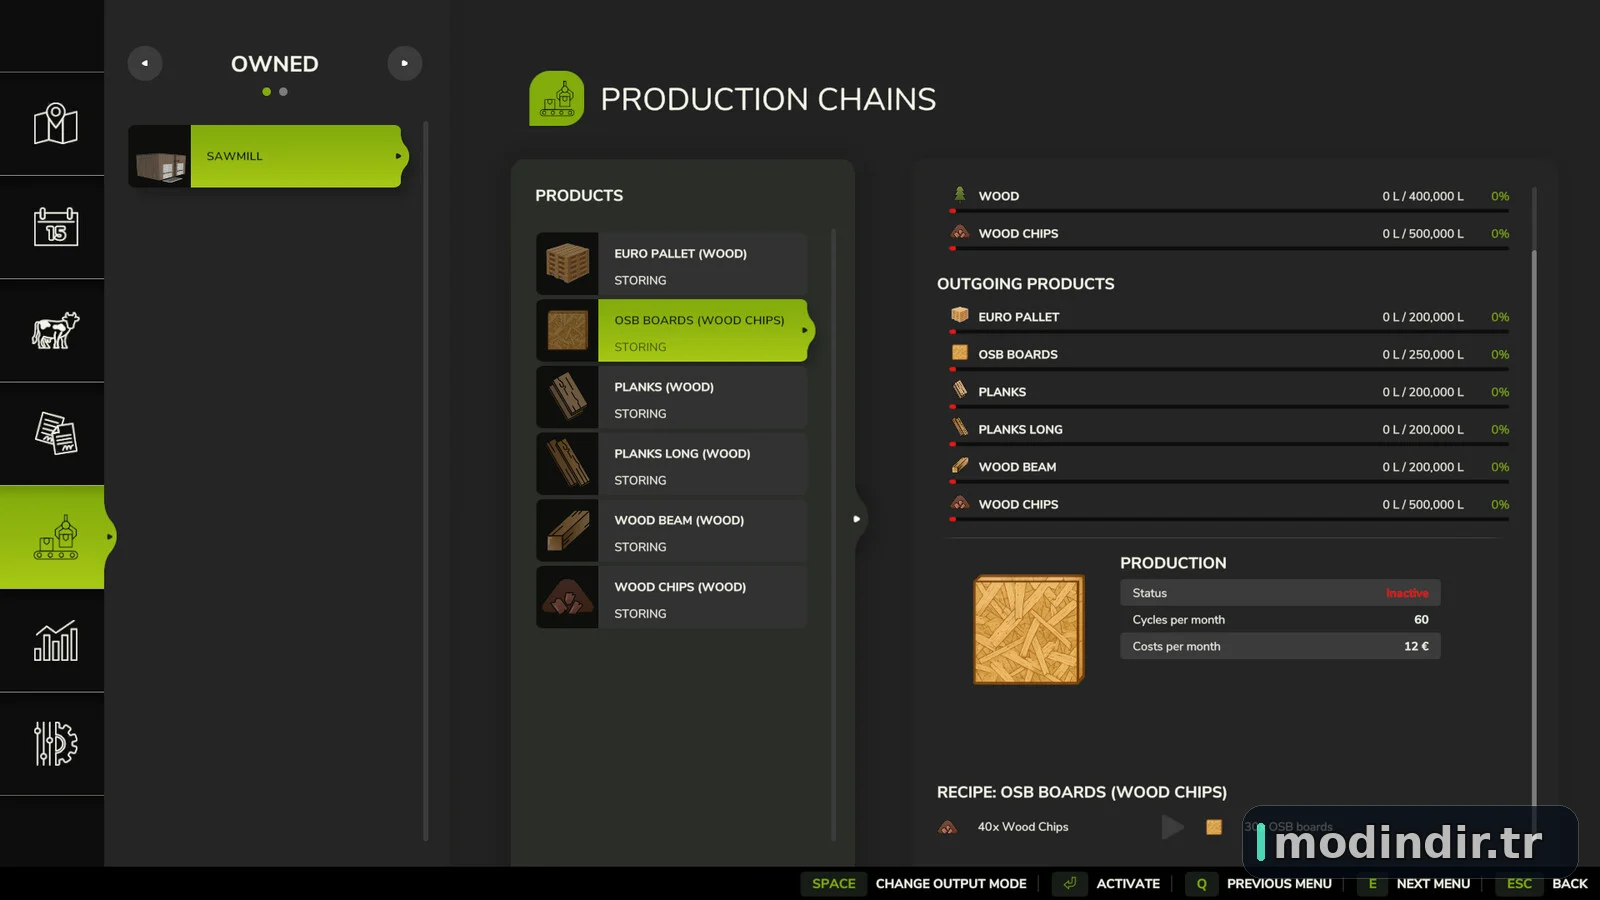Click the 40x Wood Chips recipe input text
The image size is (1600, 900).
[x=1023, y=827]
